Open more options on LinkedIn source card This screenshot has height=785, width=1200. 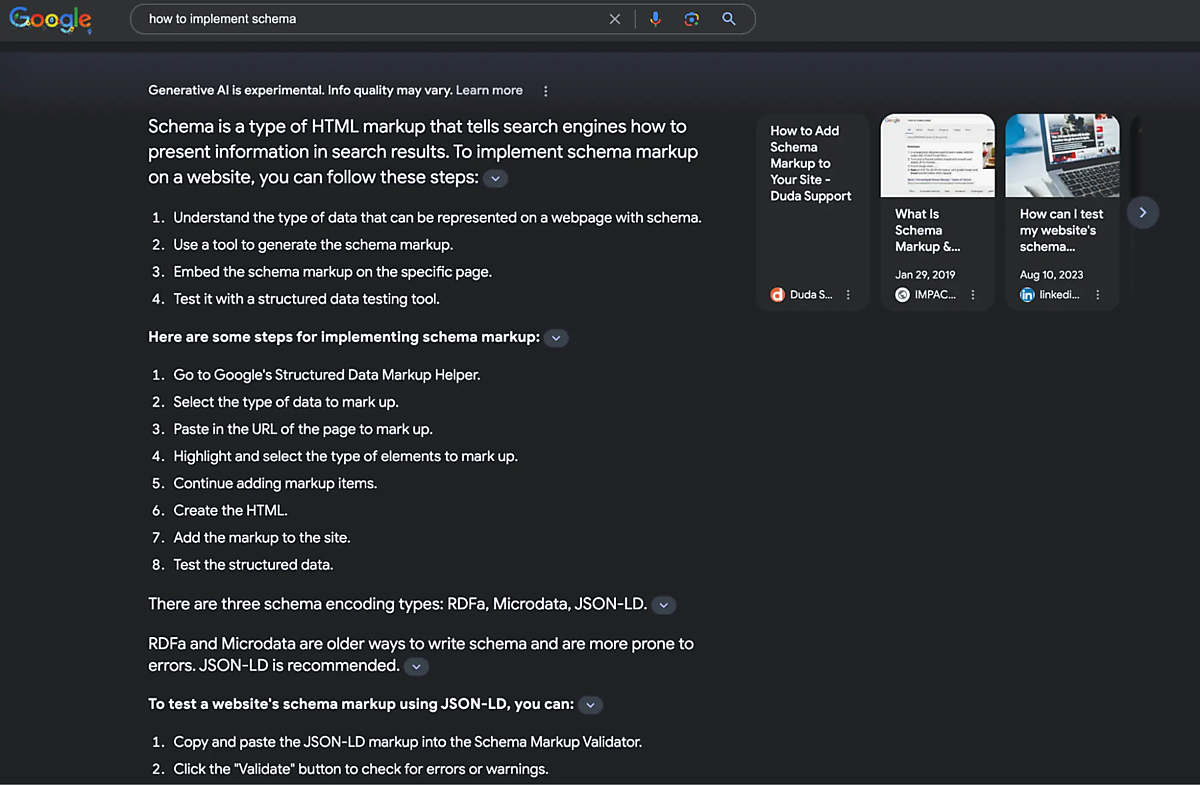(1098, 295)
